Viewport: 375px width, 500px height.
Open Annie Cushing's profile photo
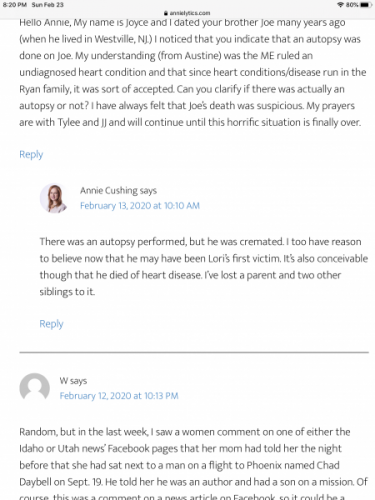click(x=54, y=198)
